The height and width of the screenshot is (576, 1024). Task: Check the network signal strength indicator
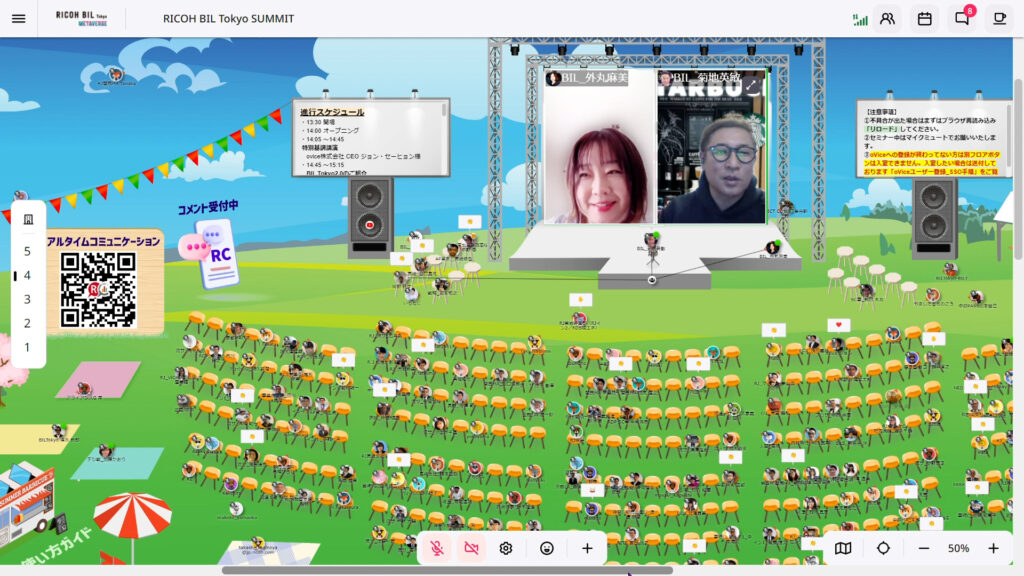[860, 20]
